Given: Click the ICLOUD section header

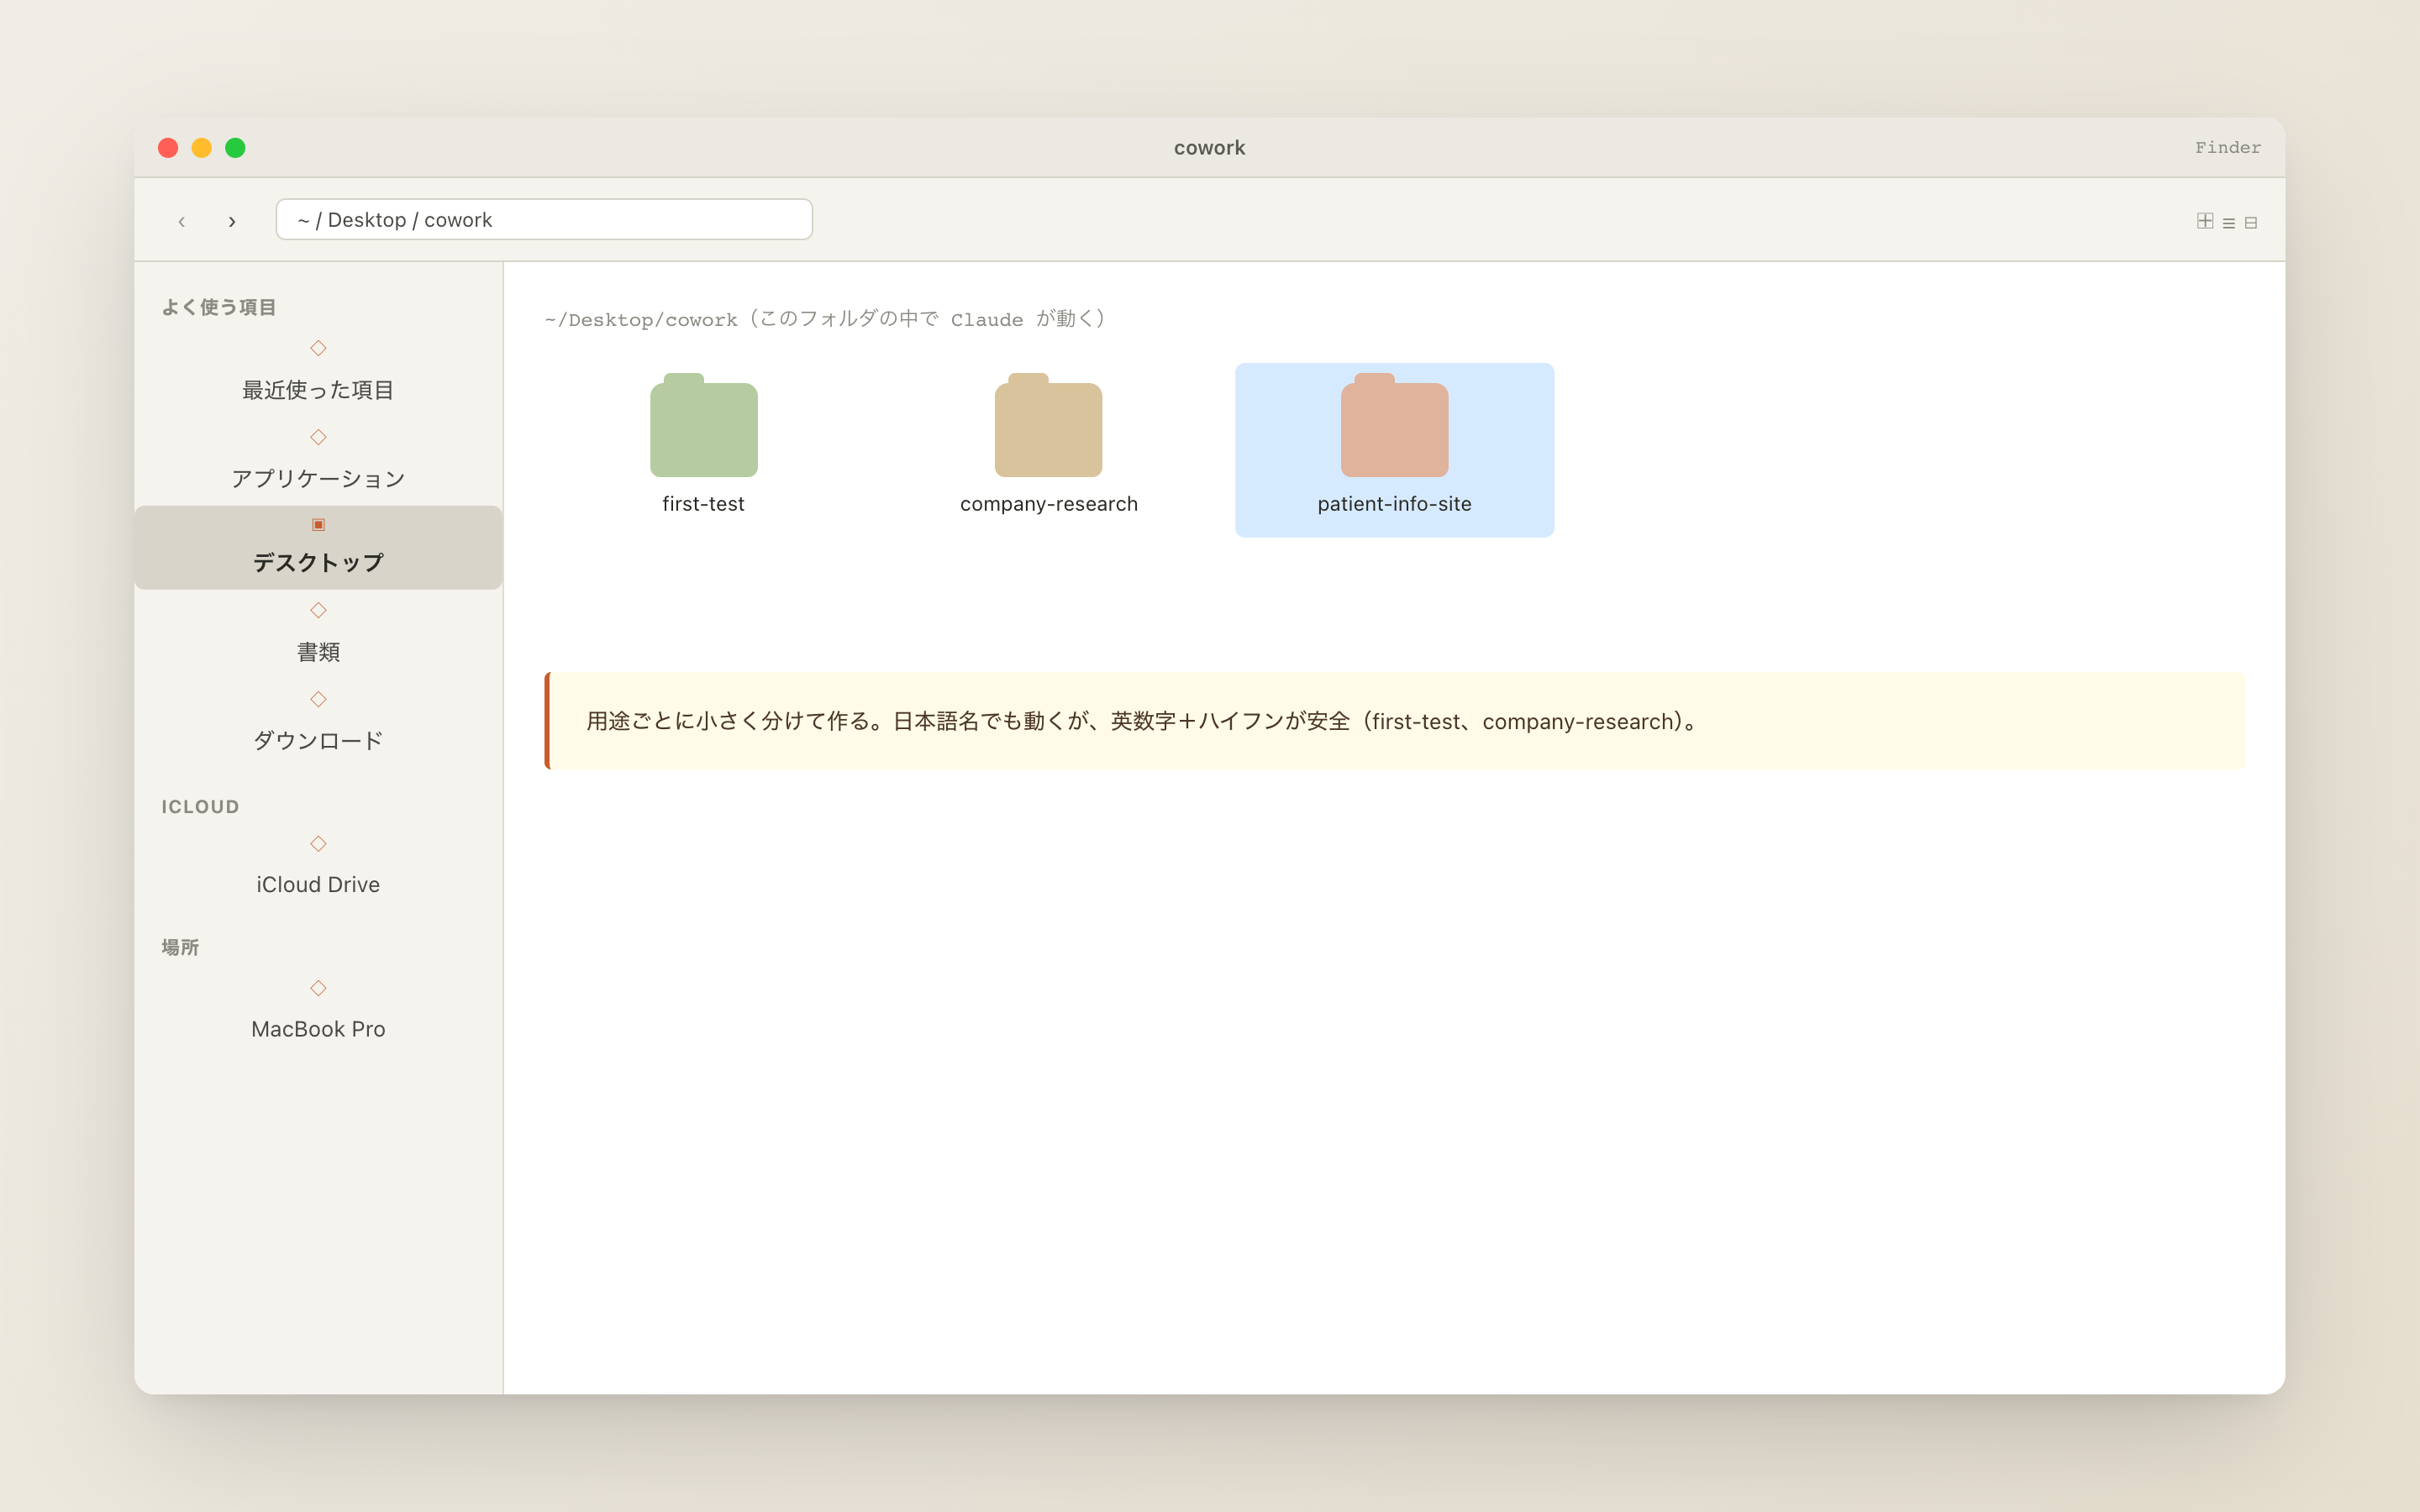Looking at the screenshot, I should (x=200, y=807).
